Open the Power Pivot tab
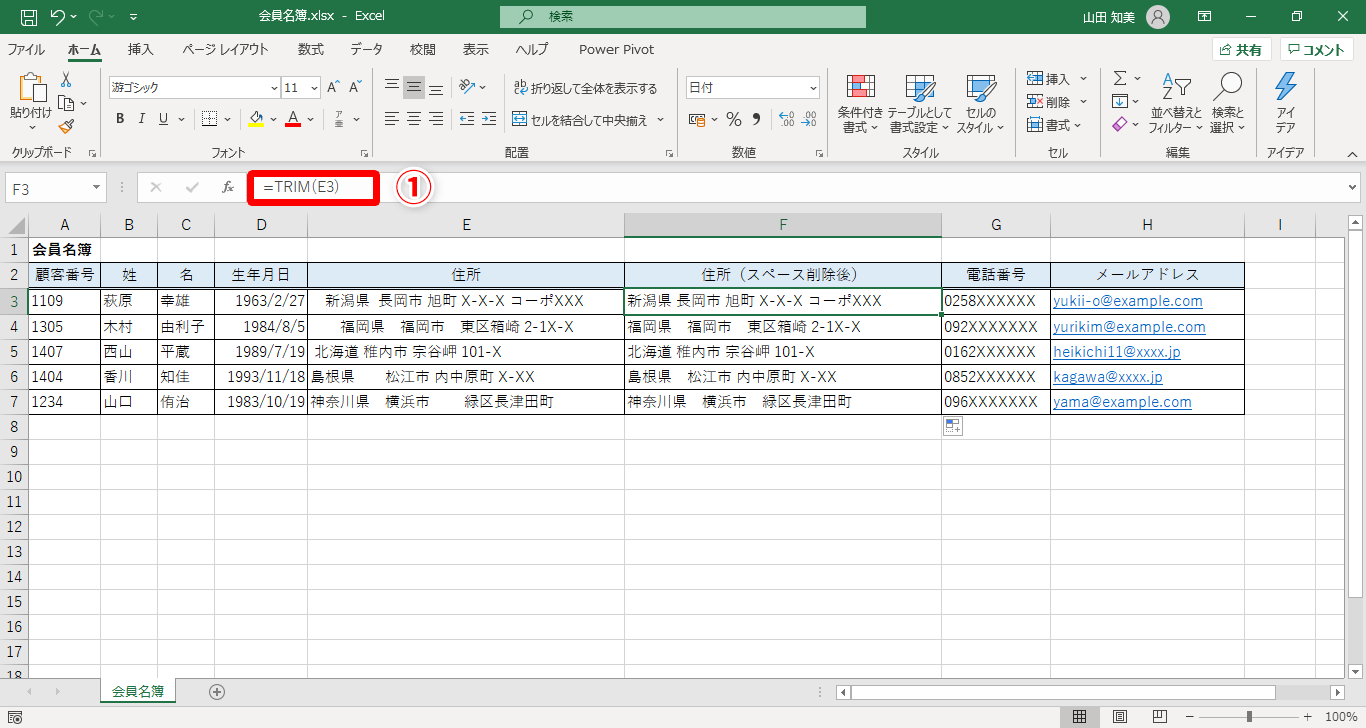Image resolution: width=1366 pixels, height=728 pixels. point(617,50)
